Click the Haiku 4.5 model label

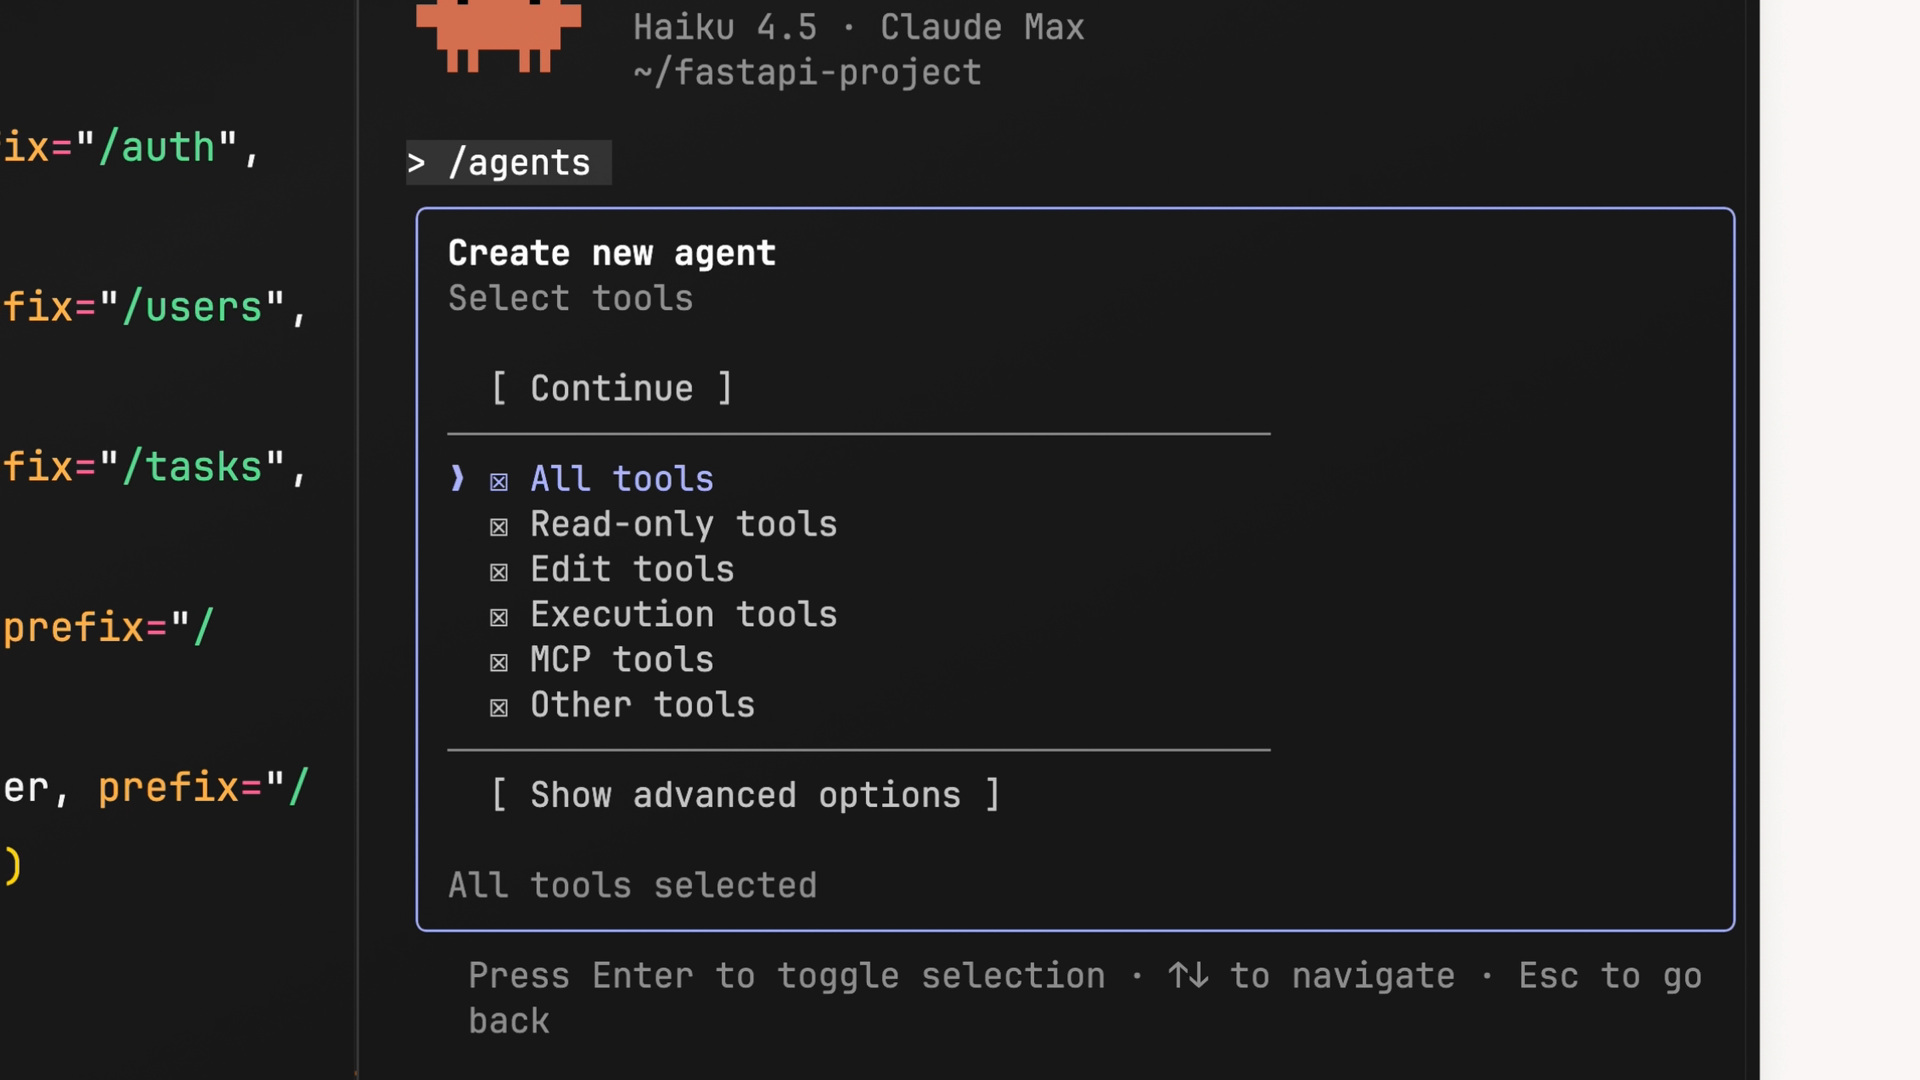(725, 27)
